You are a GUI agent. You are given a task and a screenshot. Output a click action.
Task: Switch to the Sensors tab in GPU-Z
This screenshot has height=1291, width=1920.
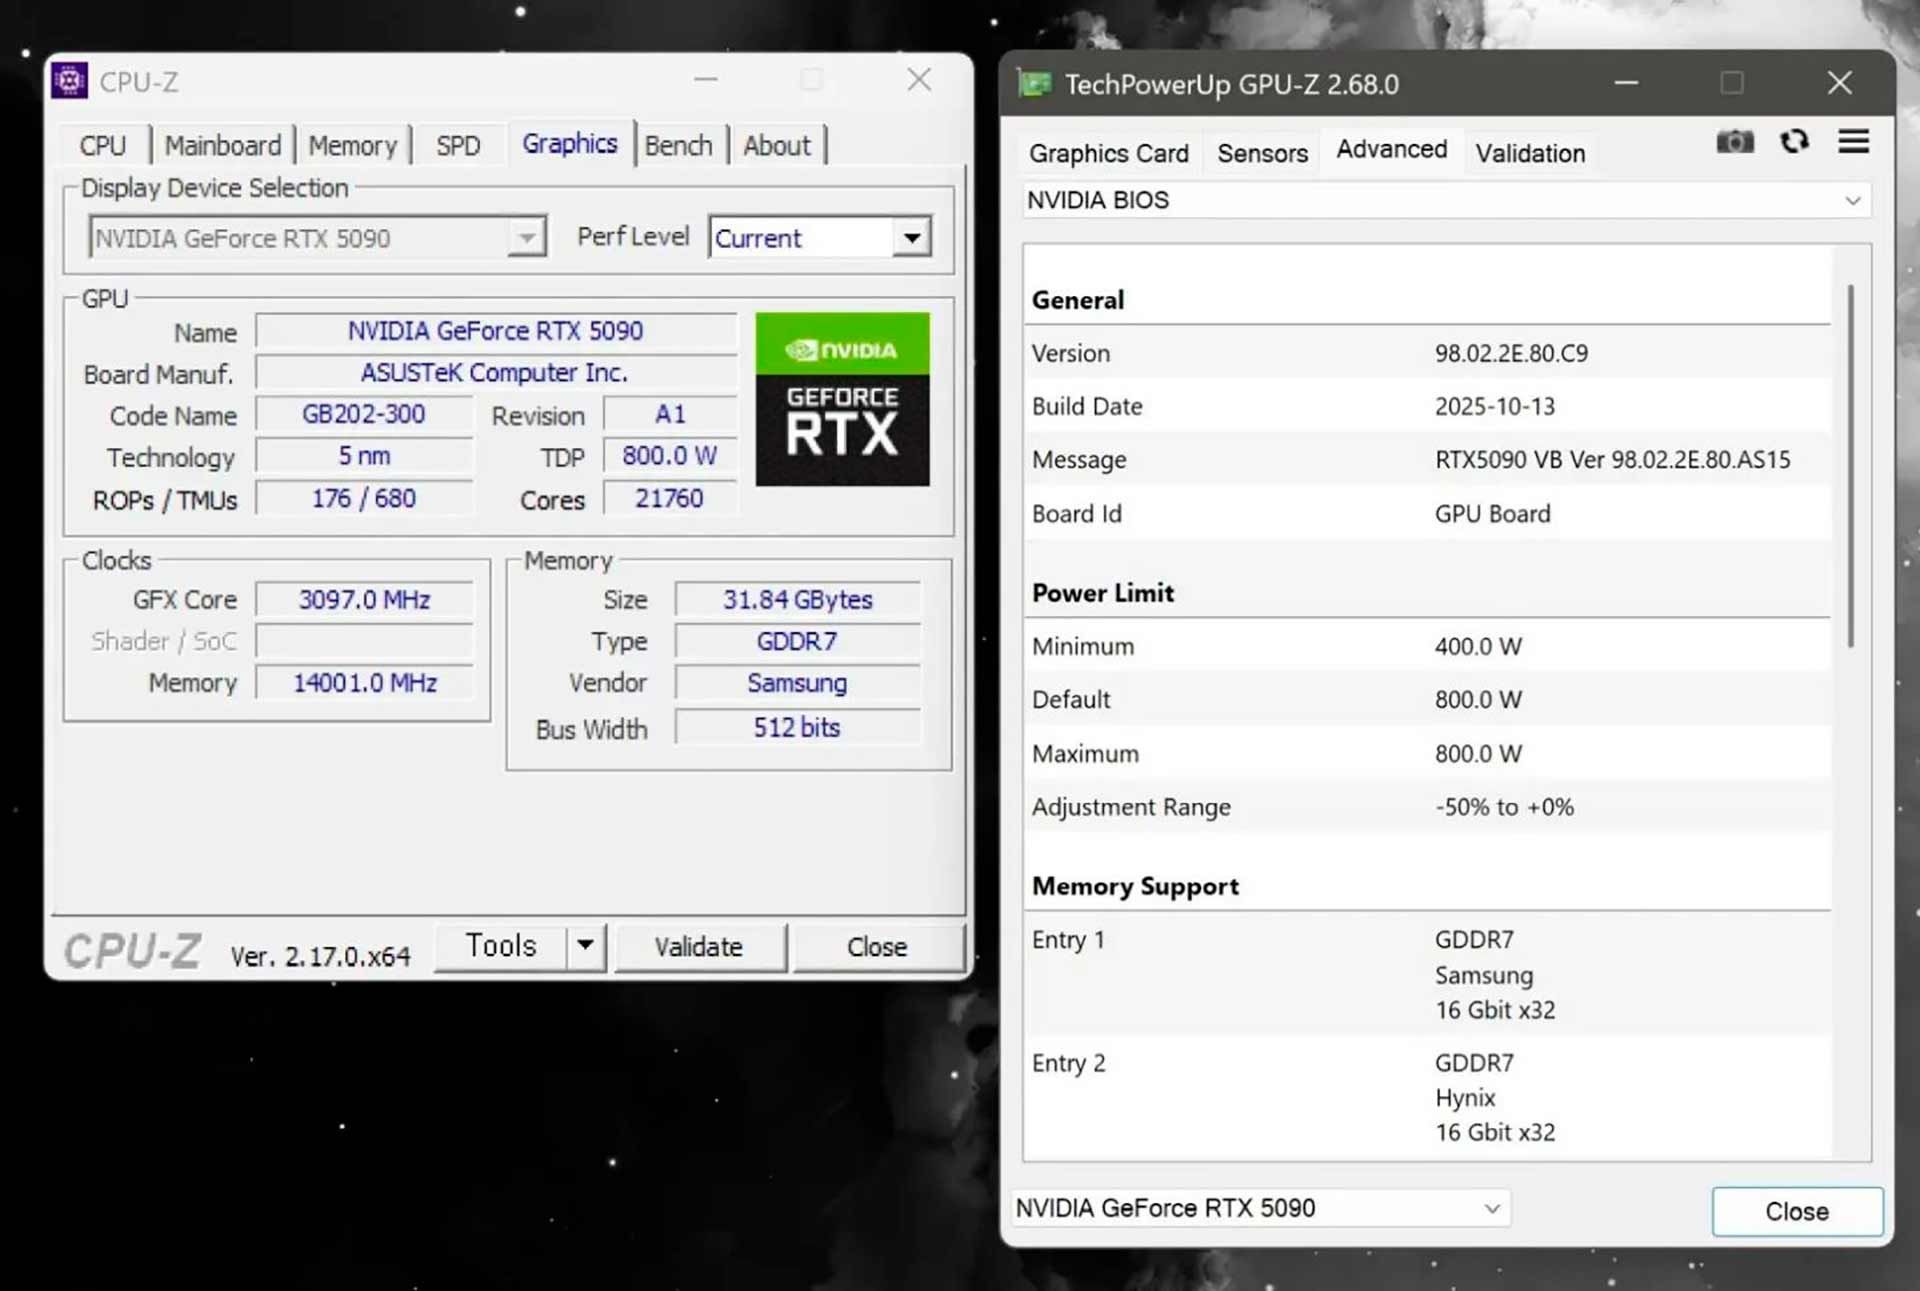point(1261,152)
